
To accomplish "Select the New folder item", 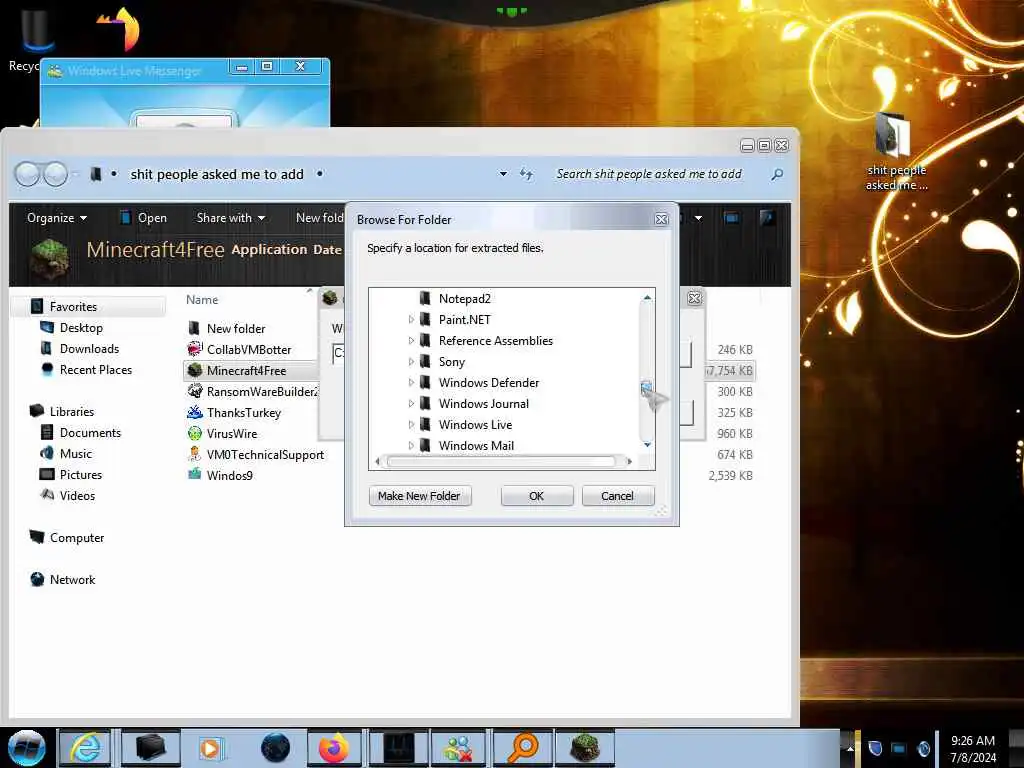I will coord(236,328).
